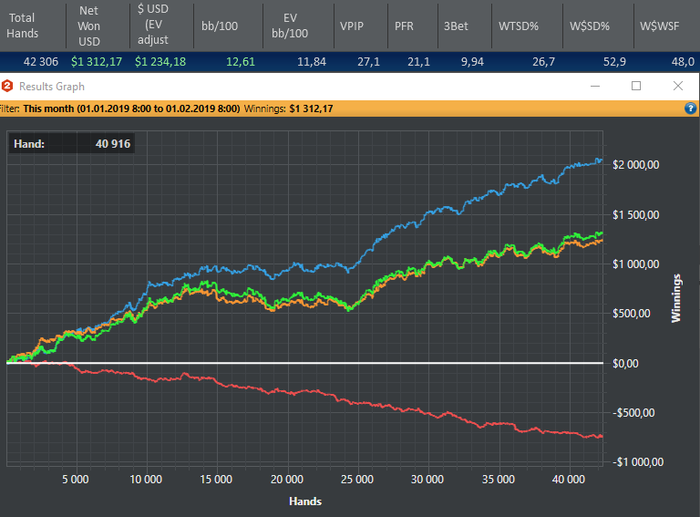Click the 25 000 hands axis tick label
Image resolution: width=700 pixels, height=517 pixels.
(357, 480)
